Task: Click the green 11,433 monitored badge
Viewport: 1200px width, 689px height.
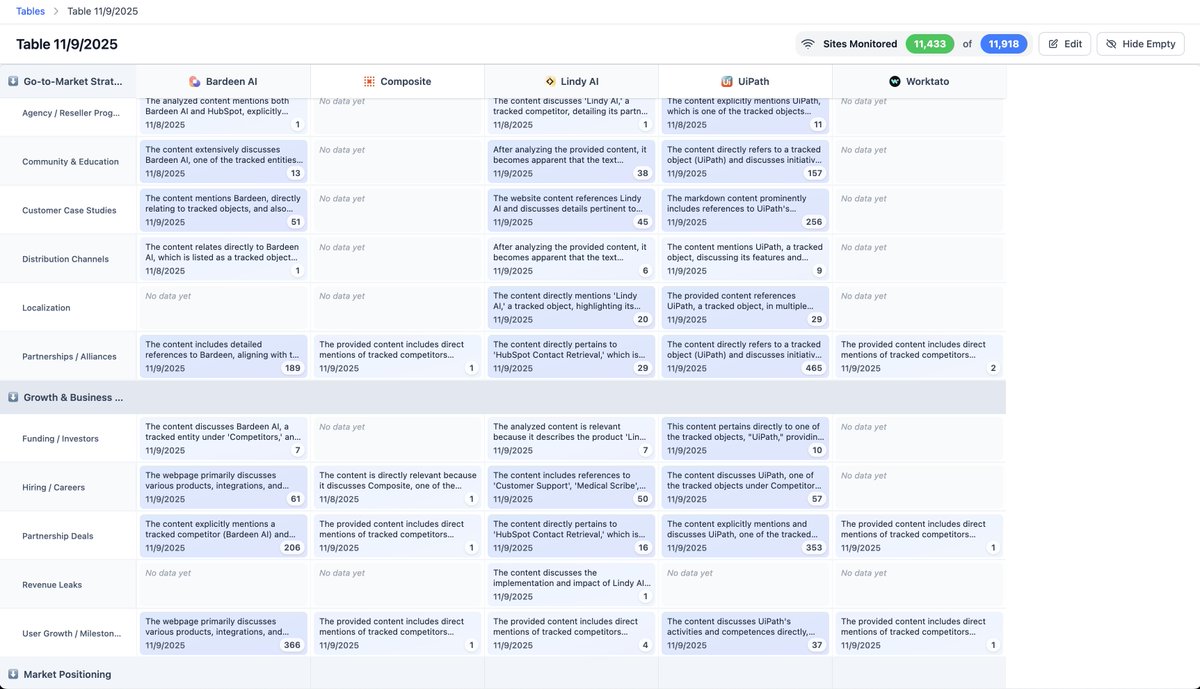Action: [x=930, y=44]
